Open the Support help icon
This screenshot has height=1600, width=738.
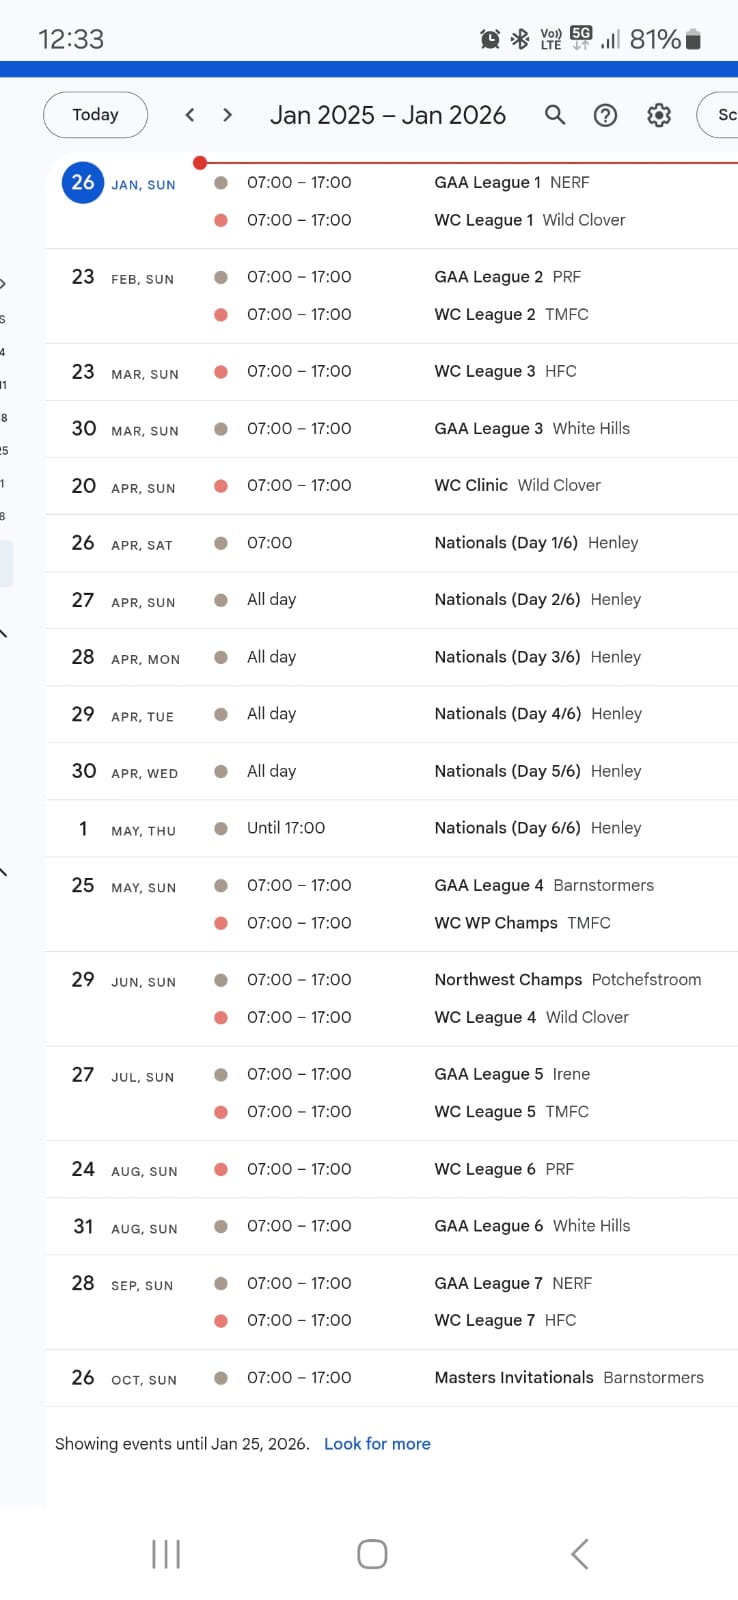[x=605, y=115]
